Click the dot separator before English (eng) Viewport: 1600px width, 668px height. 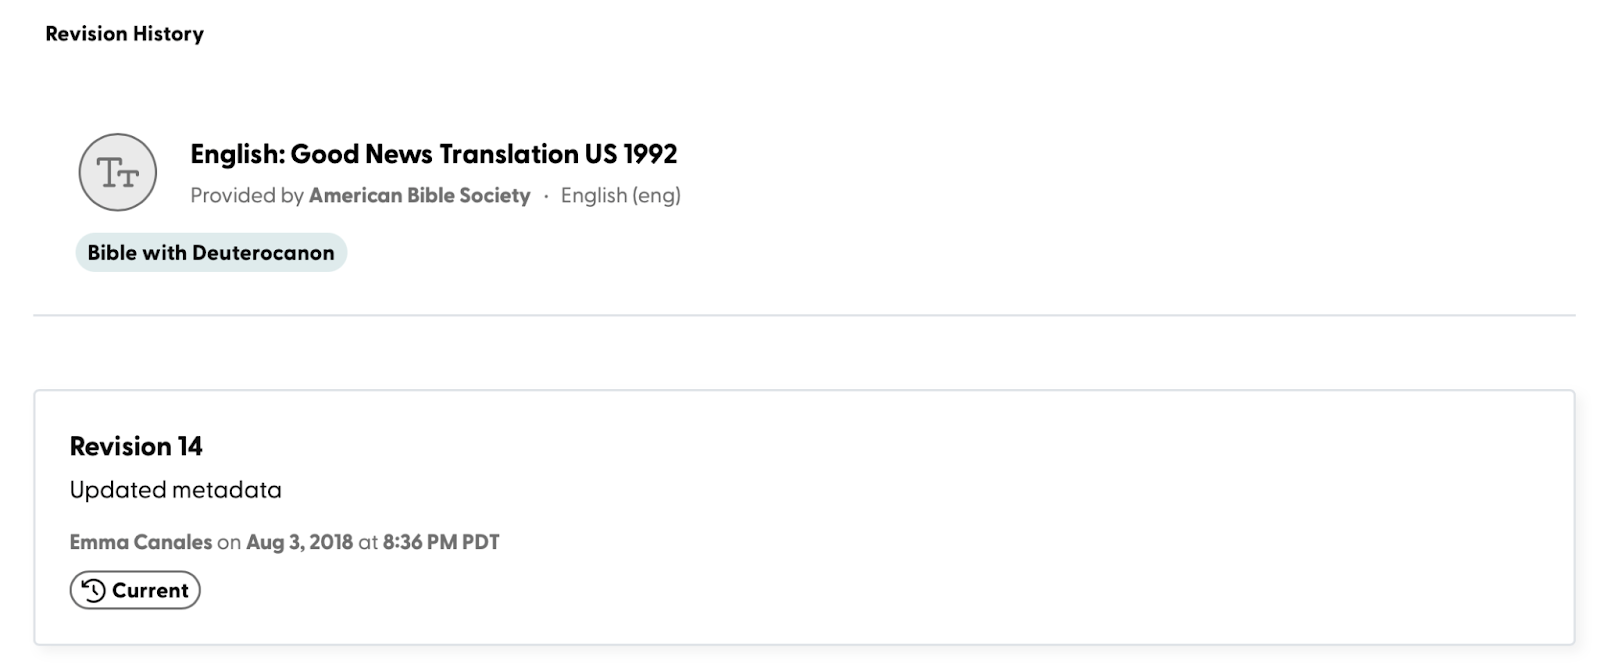[x=546, y=196]
